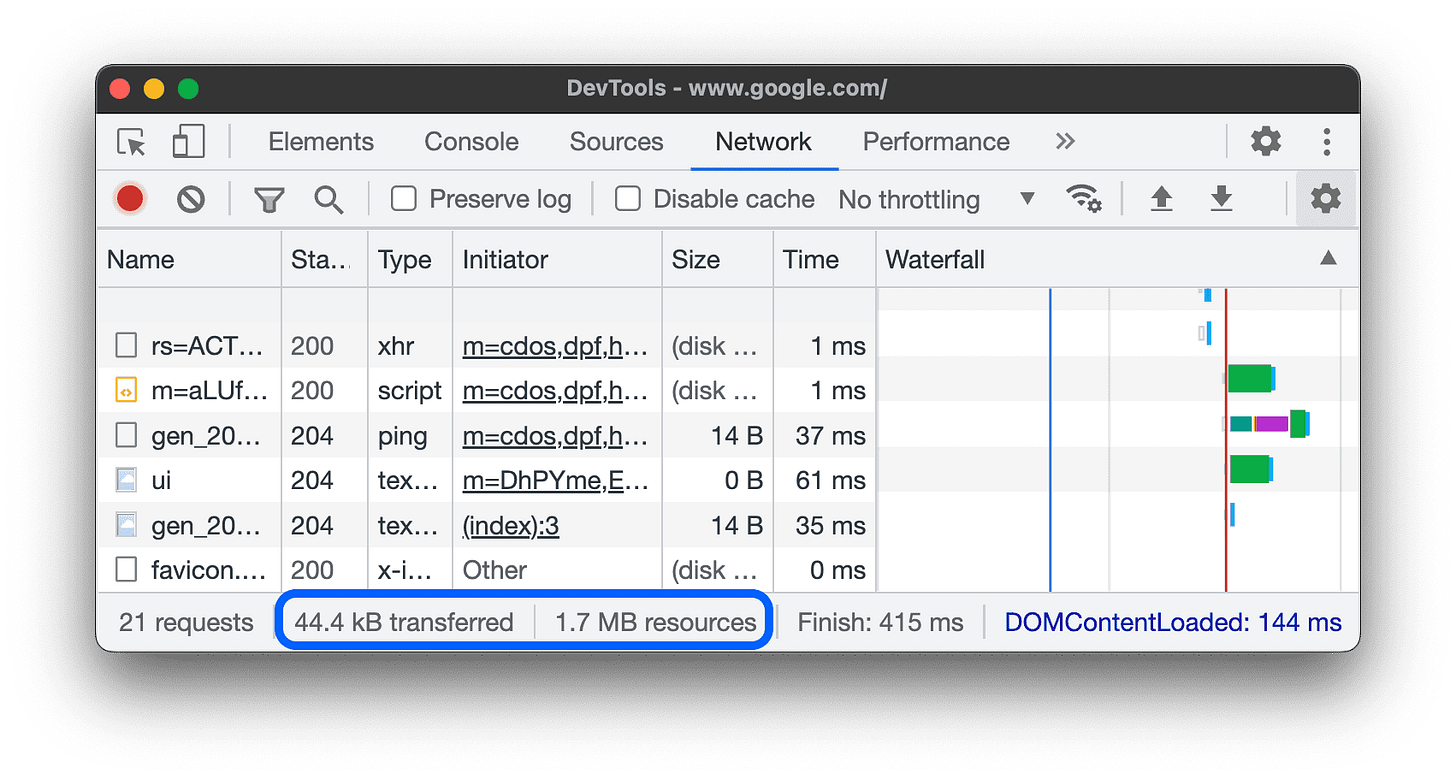Search through network requests
The image size is (1456, 778).
328,199
